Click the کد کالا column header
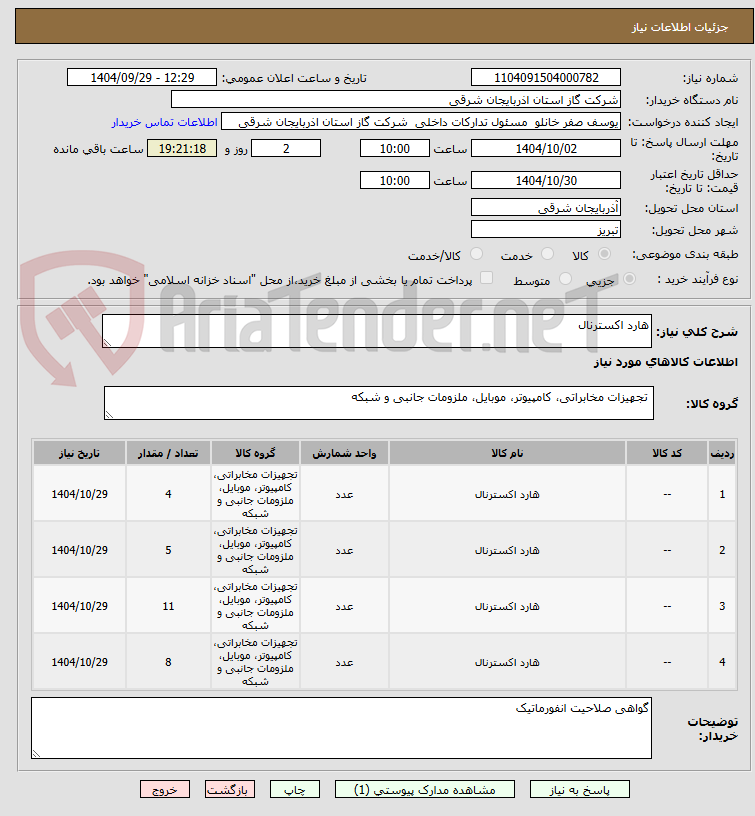Viewport: 755px width, 816px height. (x=667, y=453)
